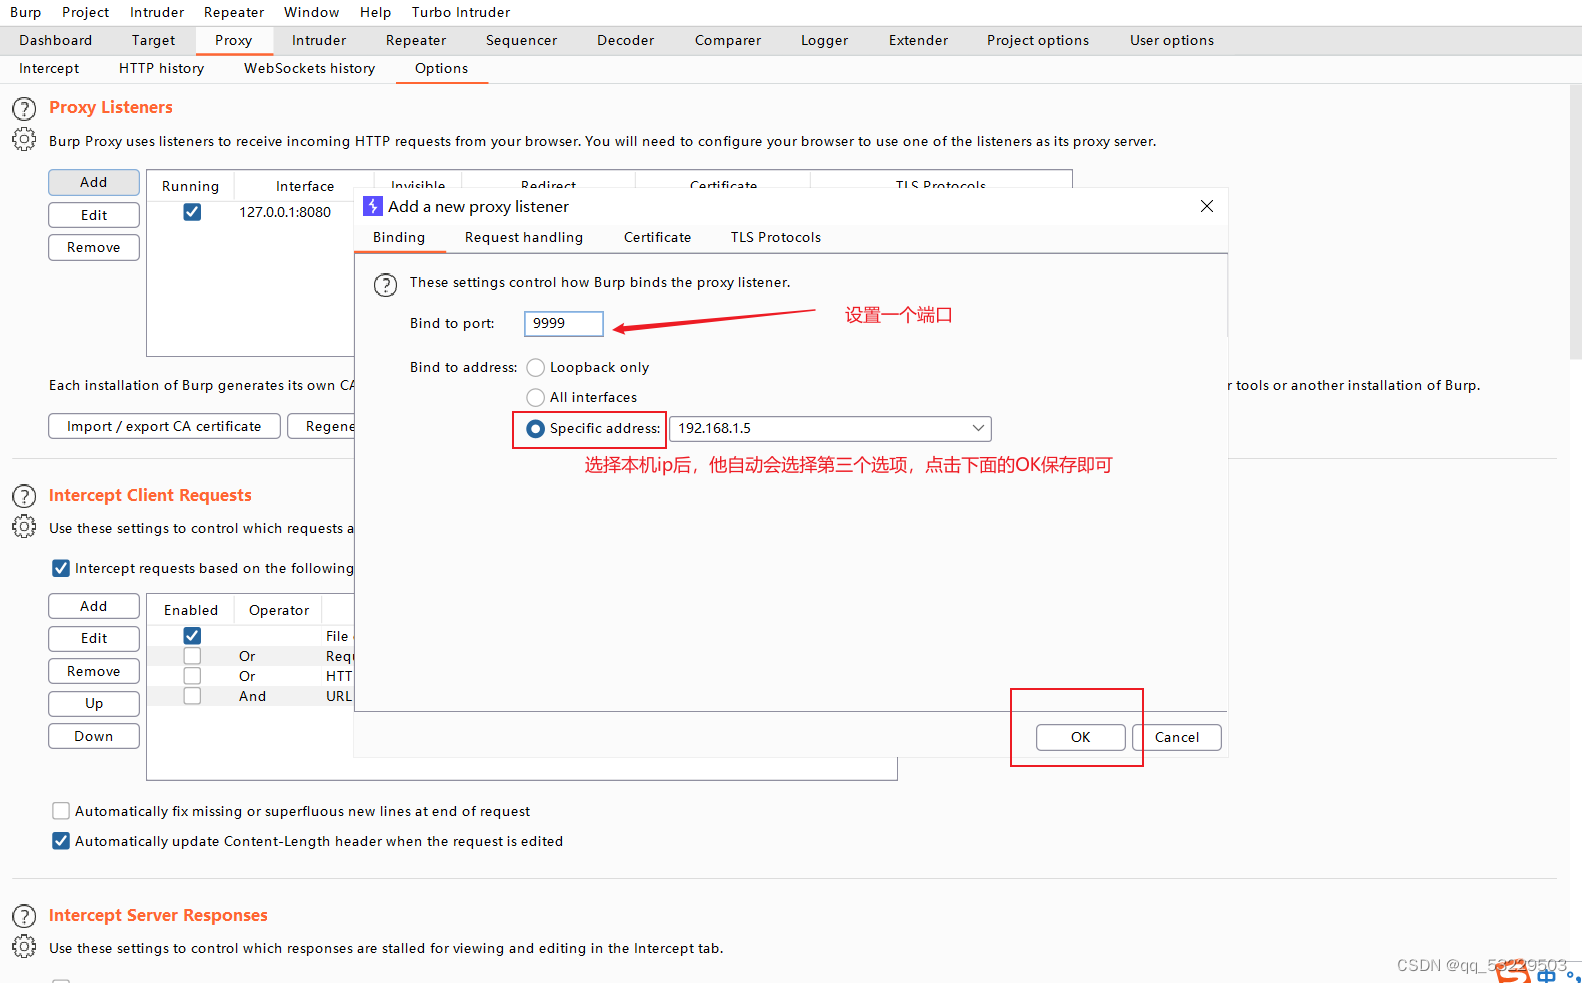Open the Request handling tab in dialog
Viewport: 1582px width, 983px height.
tap(524, 237)
